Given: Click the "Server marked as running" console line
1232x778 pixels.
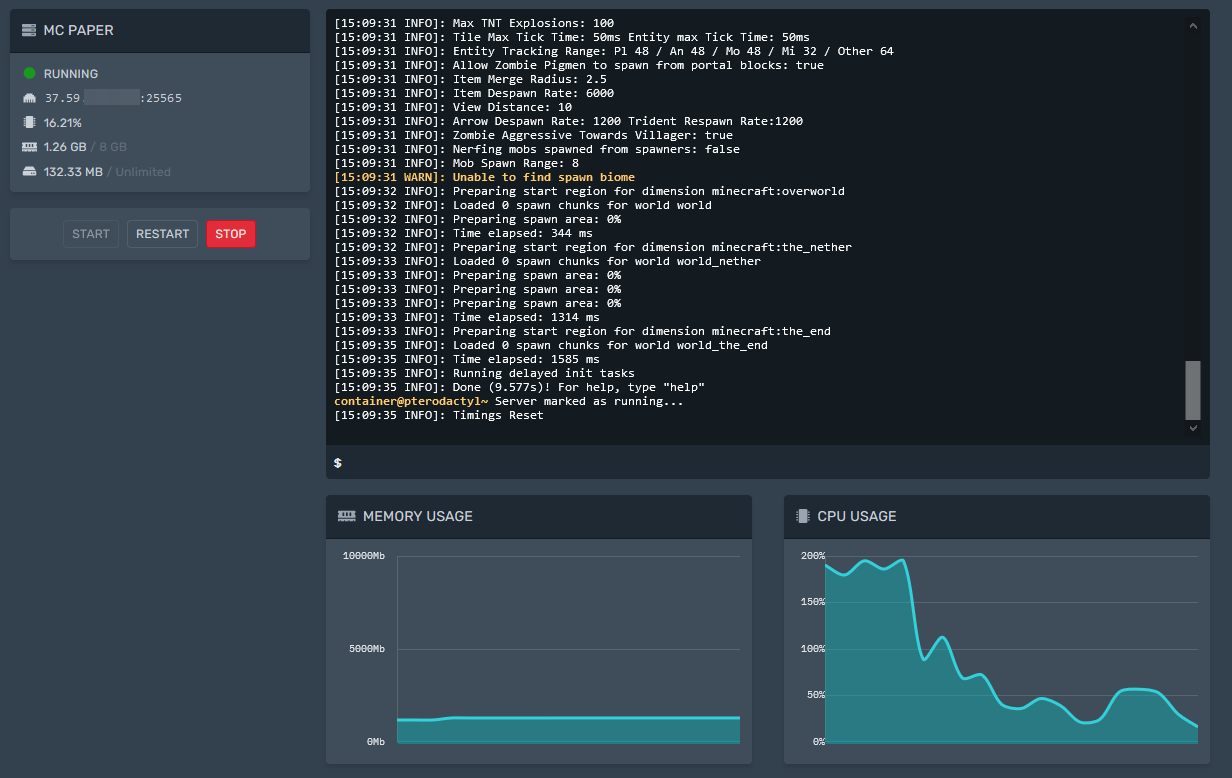Looking at the screenshot, I should click(x=509, y=401).
